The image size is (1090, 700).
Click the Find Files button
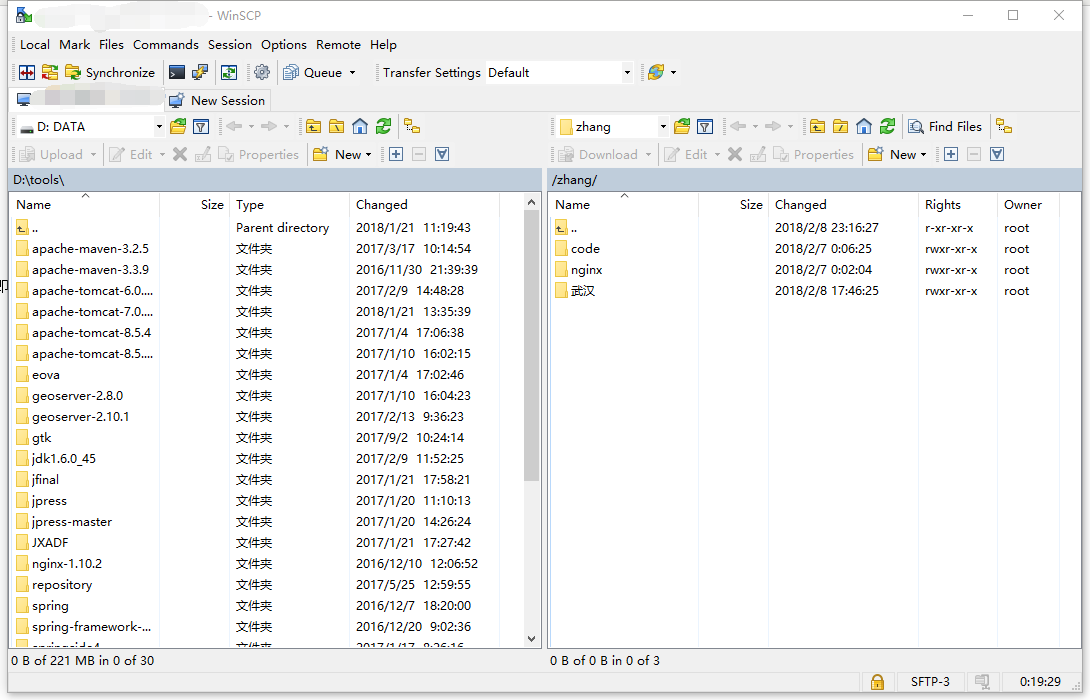(945, 127)
